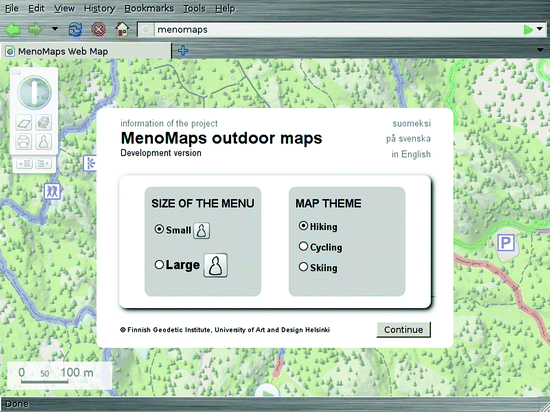Open the tab list dropdown at right
550x412 pixels.
(x=541, y=50)
